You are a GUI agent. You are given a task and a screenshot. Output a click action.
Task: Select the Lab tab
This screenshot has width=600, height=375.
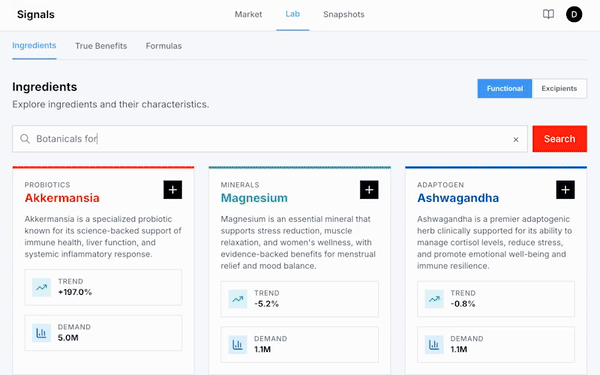tap(293, 14)
